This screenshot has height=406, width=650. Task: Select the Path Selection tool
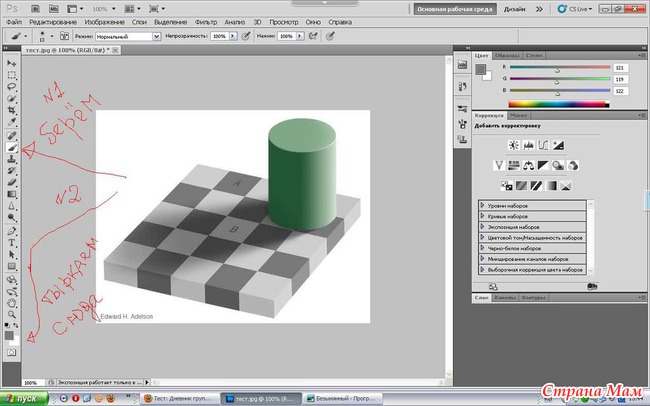[x=12, y=255]
